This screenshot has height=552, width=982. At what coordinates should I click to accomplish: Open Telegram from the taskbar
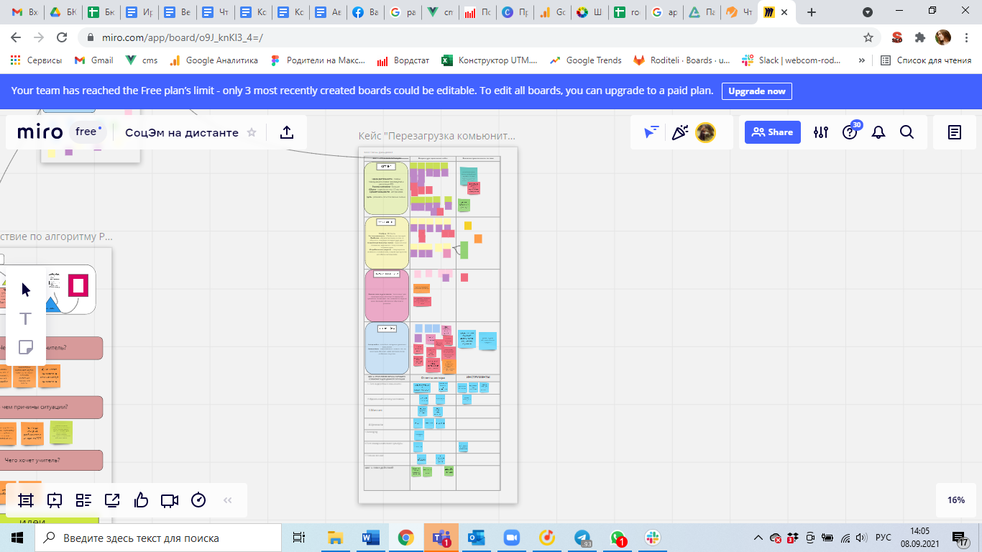(582, 538)
